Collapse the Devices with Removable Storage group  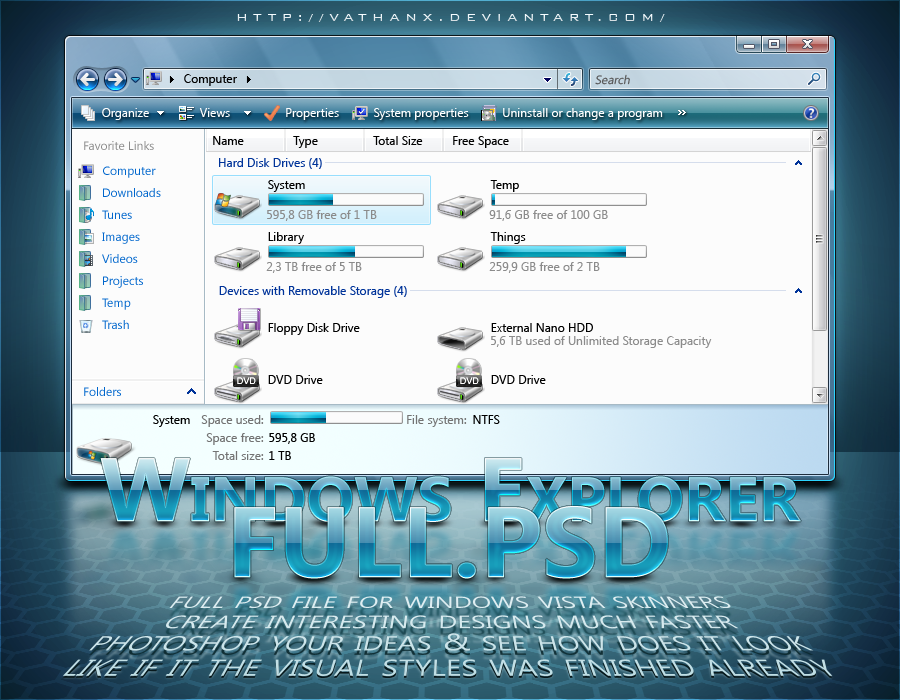coord(798,291)
